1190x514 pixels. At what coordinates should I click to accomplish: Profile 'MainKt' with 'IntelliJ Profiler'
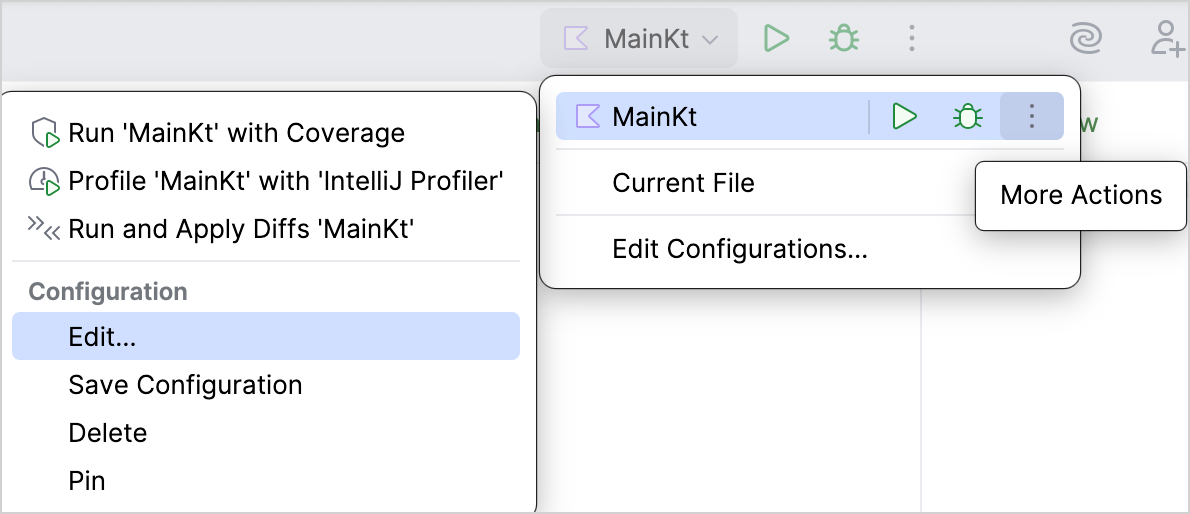(x=266, y=181)
